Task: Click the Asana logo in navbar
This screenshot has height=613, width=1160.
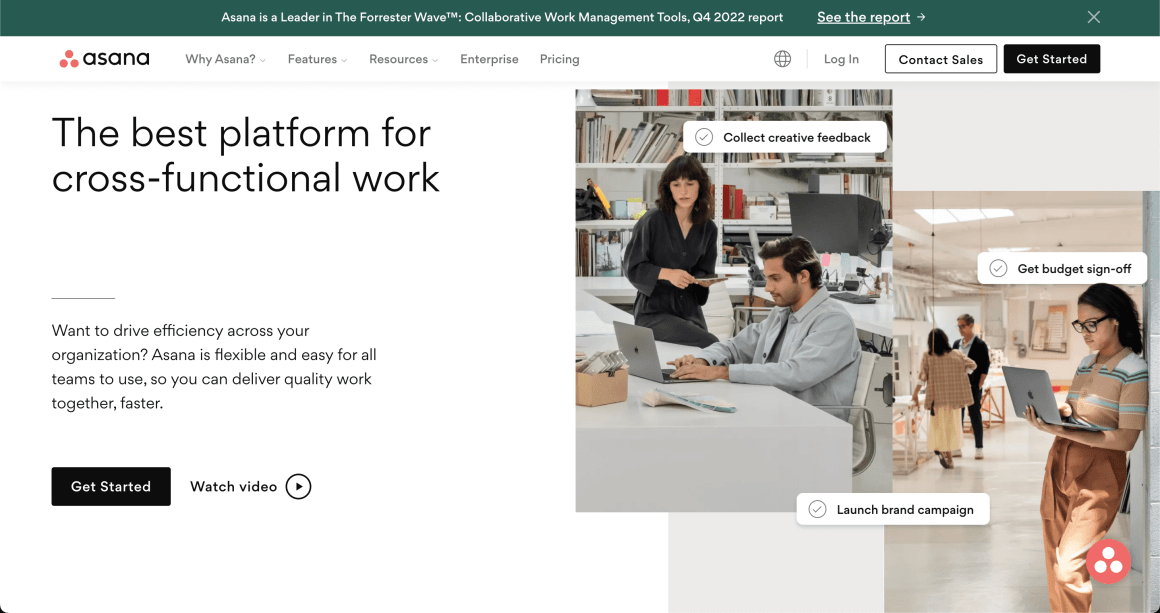Action: pyautogui.click(x=104, y=59)
